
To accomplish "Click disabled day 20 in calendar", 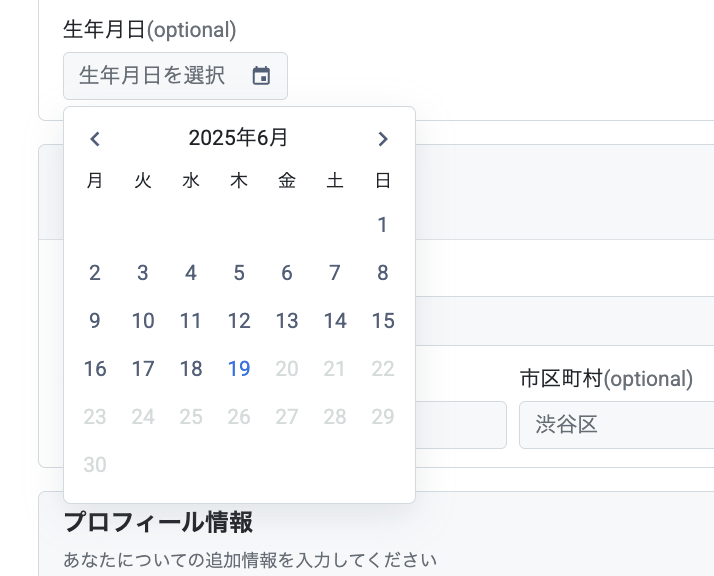I will point(287,368).
